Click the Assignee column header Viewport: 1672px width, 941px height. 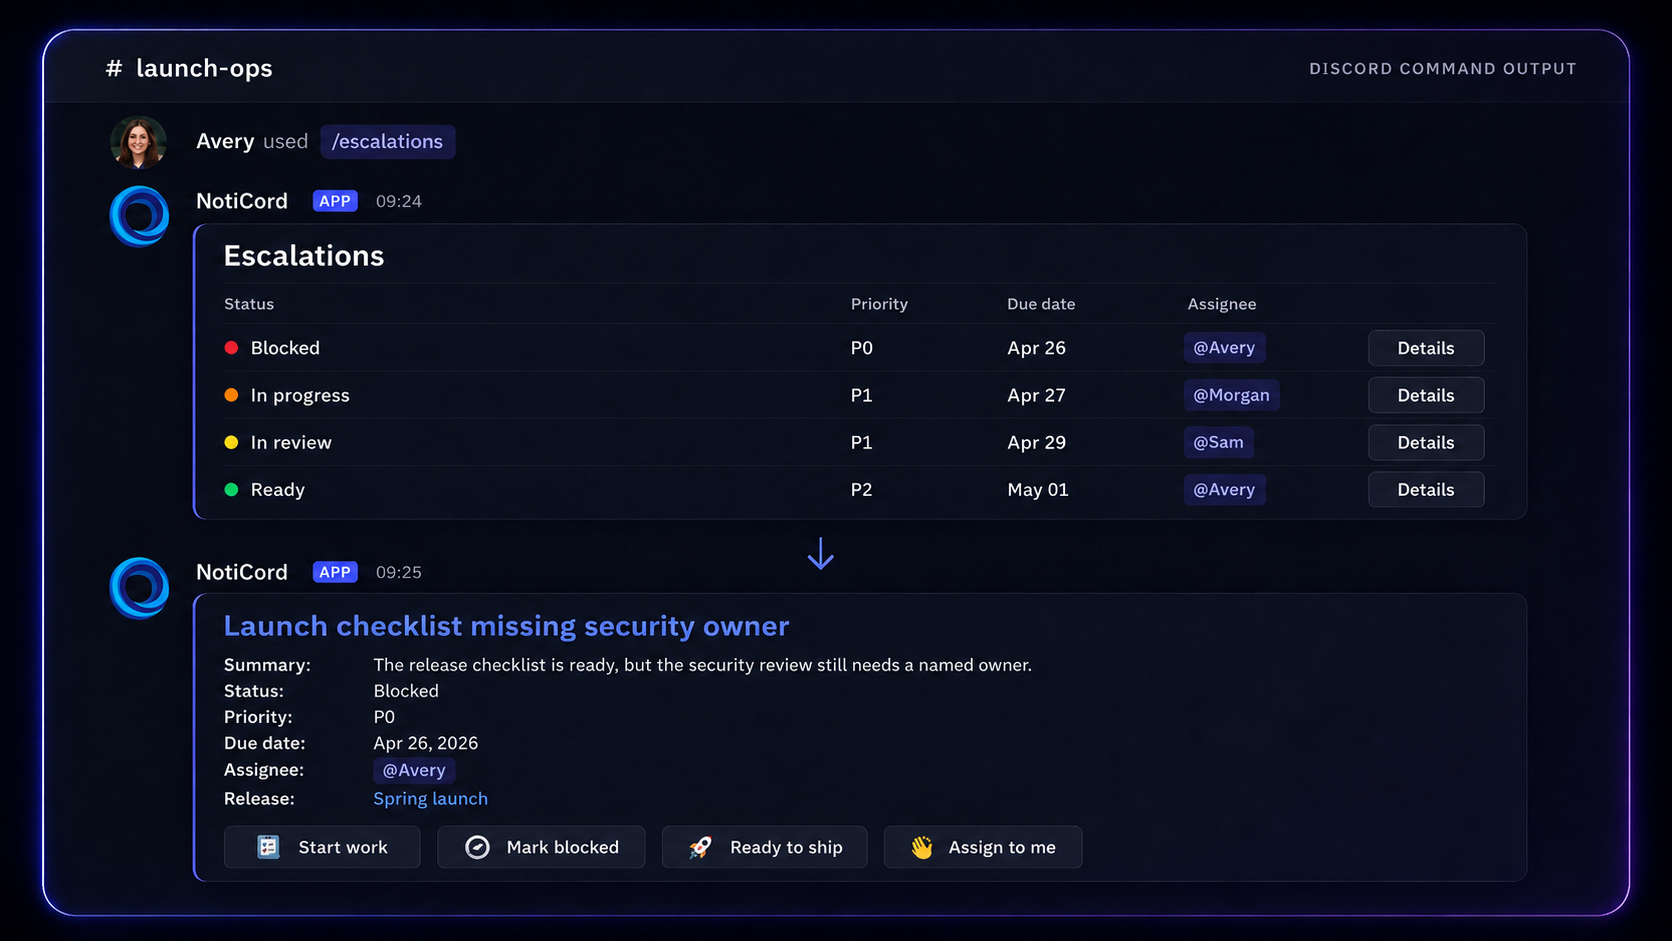click(1222, 304)
